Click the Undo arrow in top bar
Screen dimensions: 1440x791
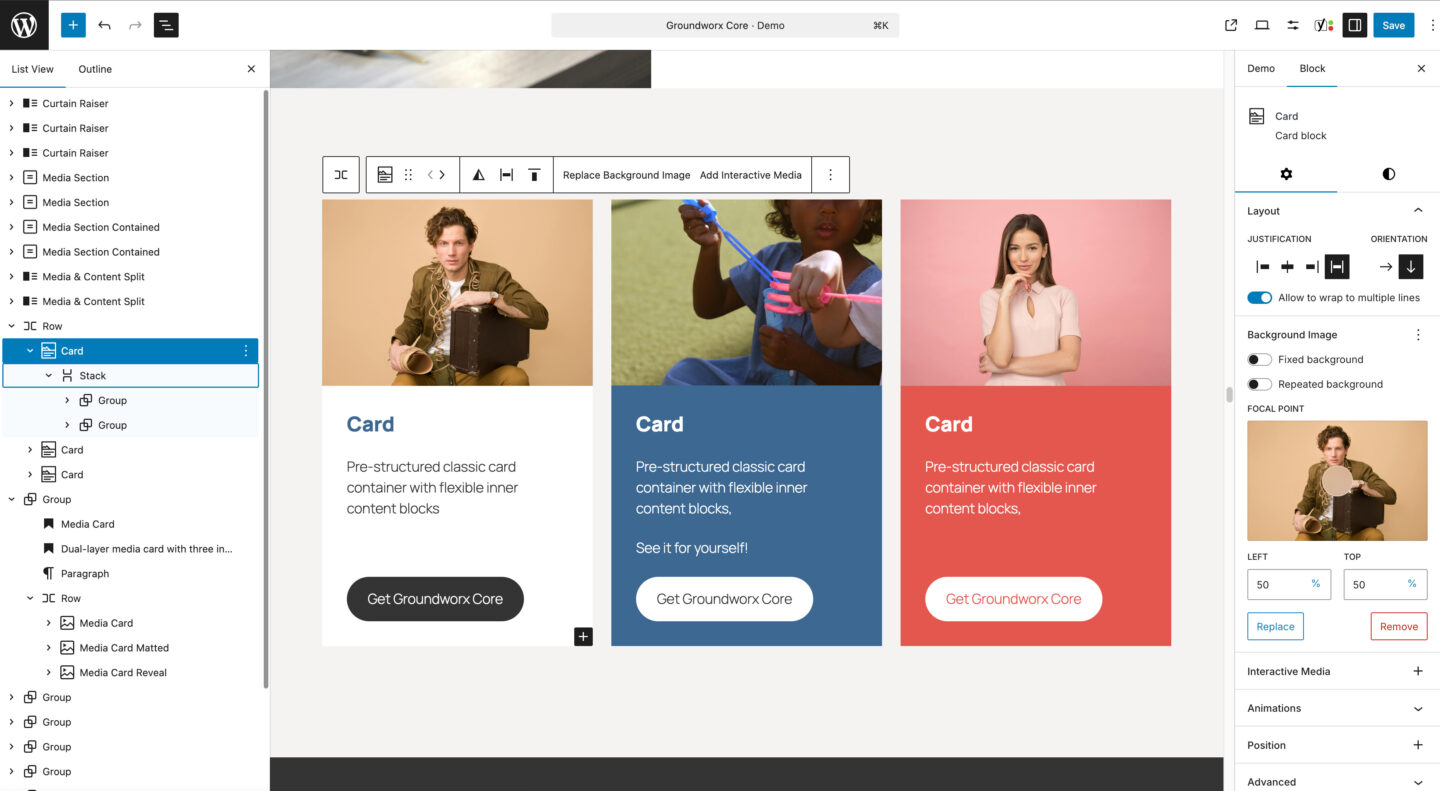coord(104,25)
